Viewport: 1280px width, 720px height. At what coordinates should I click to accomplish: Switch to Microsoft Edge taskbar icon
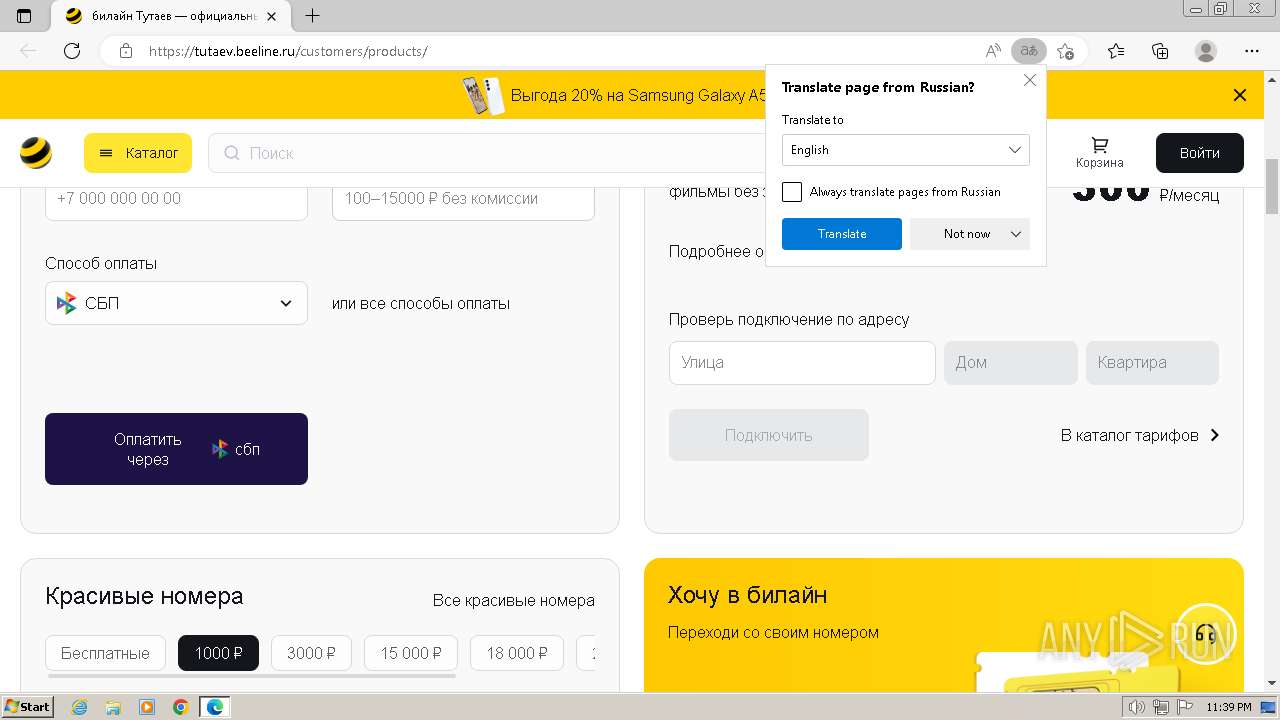[215, 707]
